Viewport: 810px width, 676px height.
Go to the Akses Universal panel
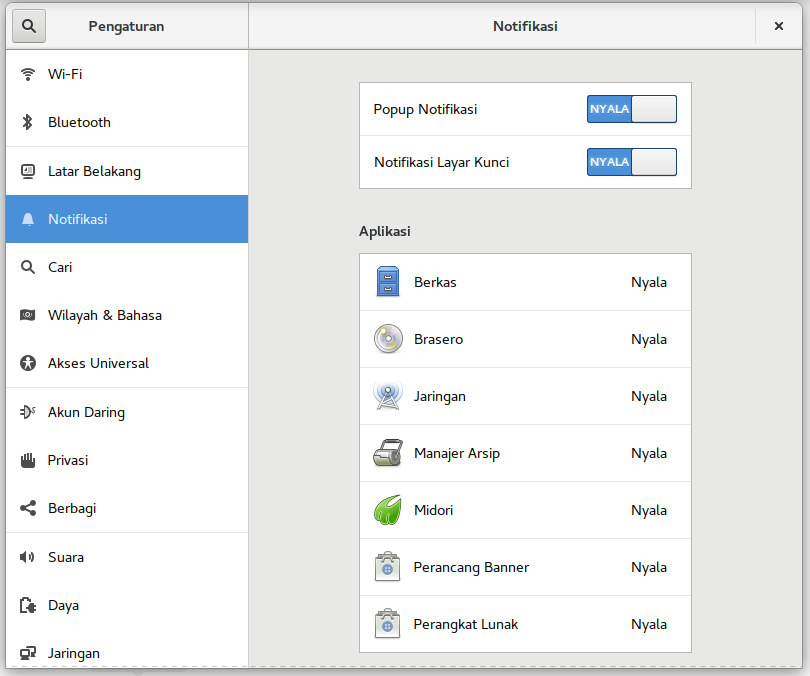point(98,363)
